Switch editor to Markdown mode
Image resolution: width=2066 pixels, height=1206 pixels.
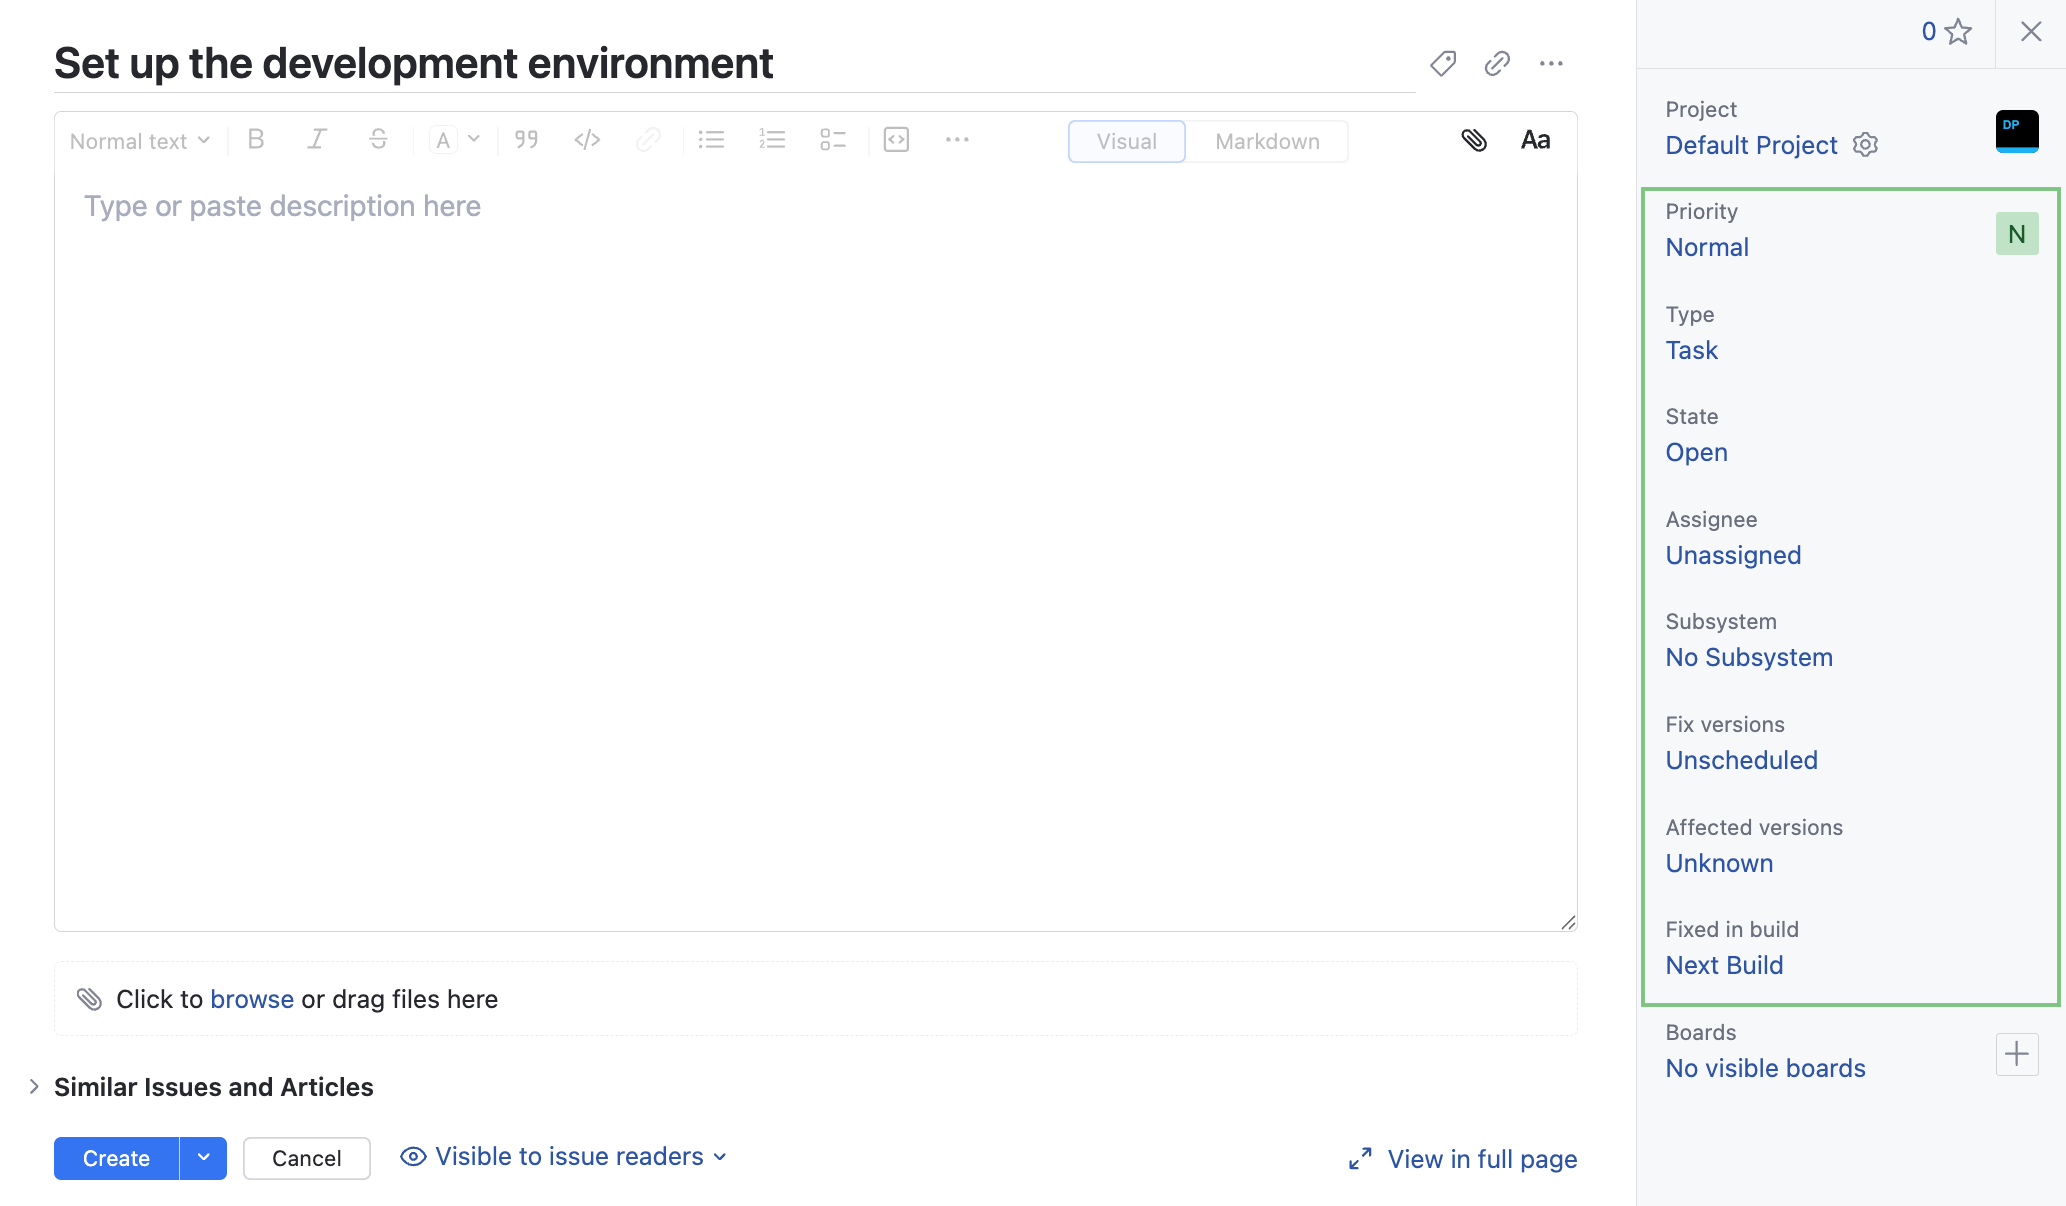point(1267,141)
